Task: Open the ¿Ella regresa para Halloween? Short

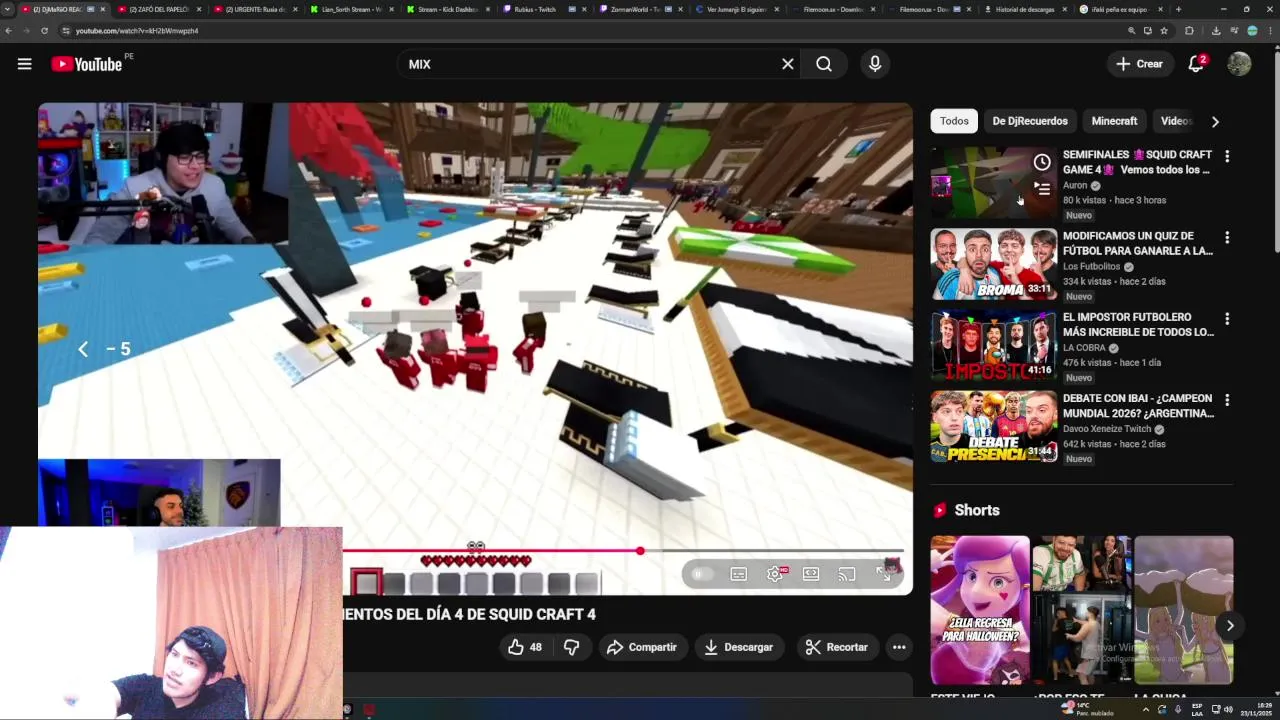Action: coord(980,610)
